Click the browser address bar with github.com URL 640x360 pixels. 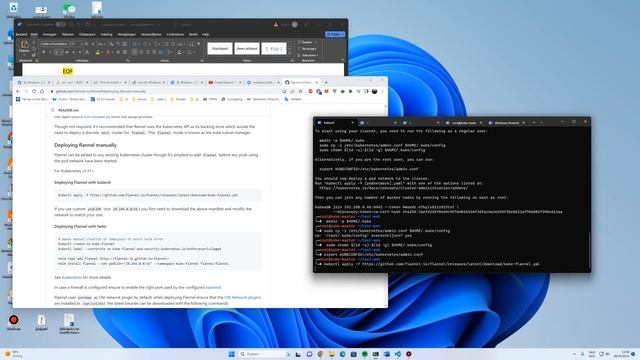[165, 91]
